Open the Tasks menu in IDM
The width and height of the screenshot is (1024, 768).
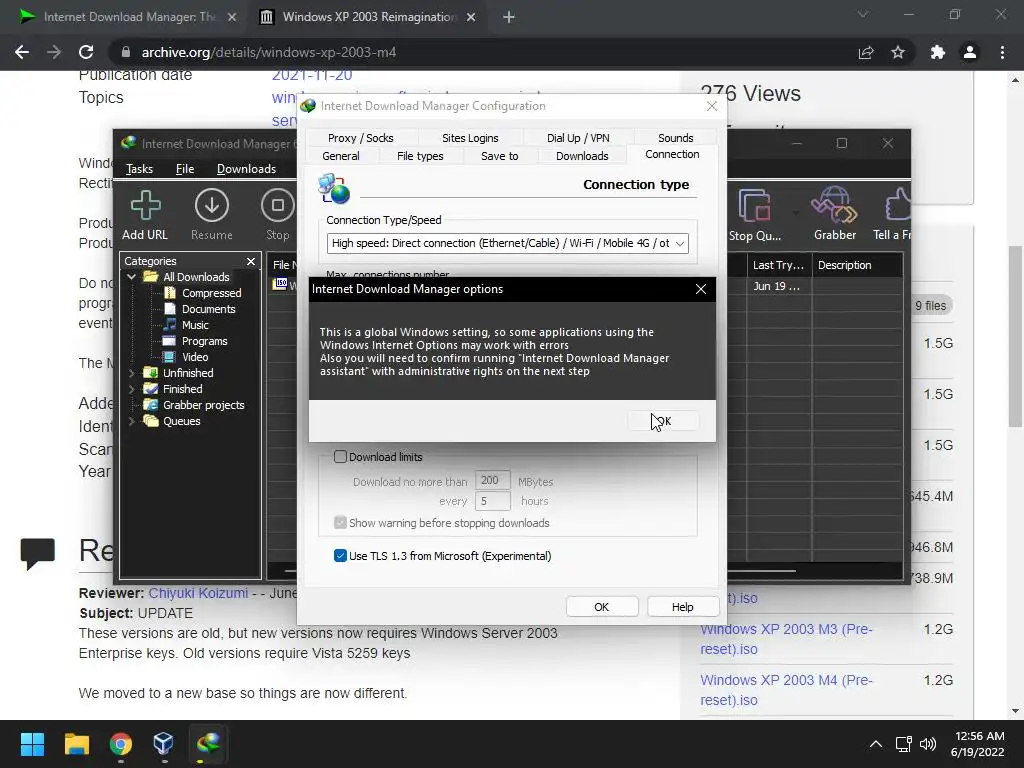pos(139,168)
